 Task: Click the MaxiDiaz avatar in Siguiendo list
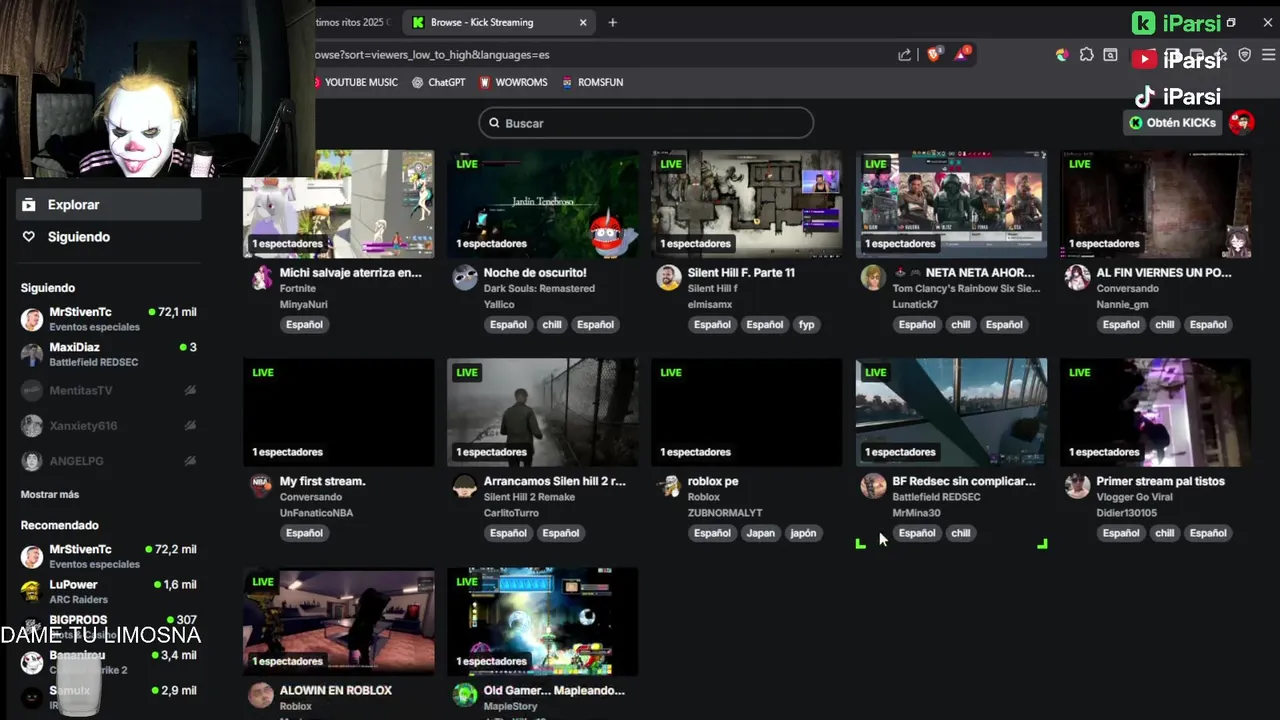tap(32, 354)
